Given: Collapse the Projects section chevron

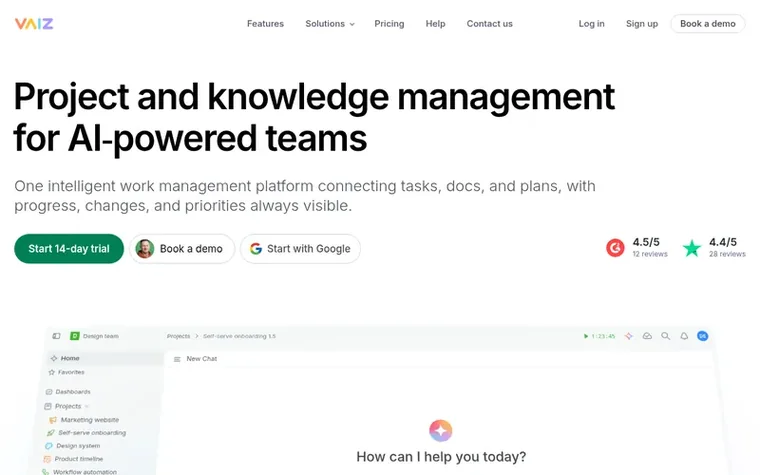Looking at the screenshot, I should pyautogui.click(x=87, y=406).
